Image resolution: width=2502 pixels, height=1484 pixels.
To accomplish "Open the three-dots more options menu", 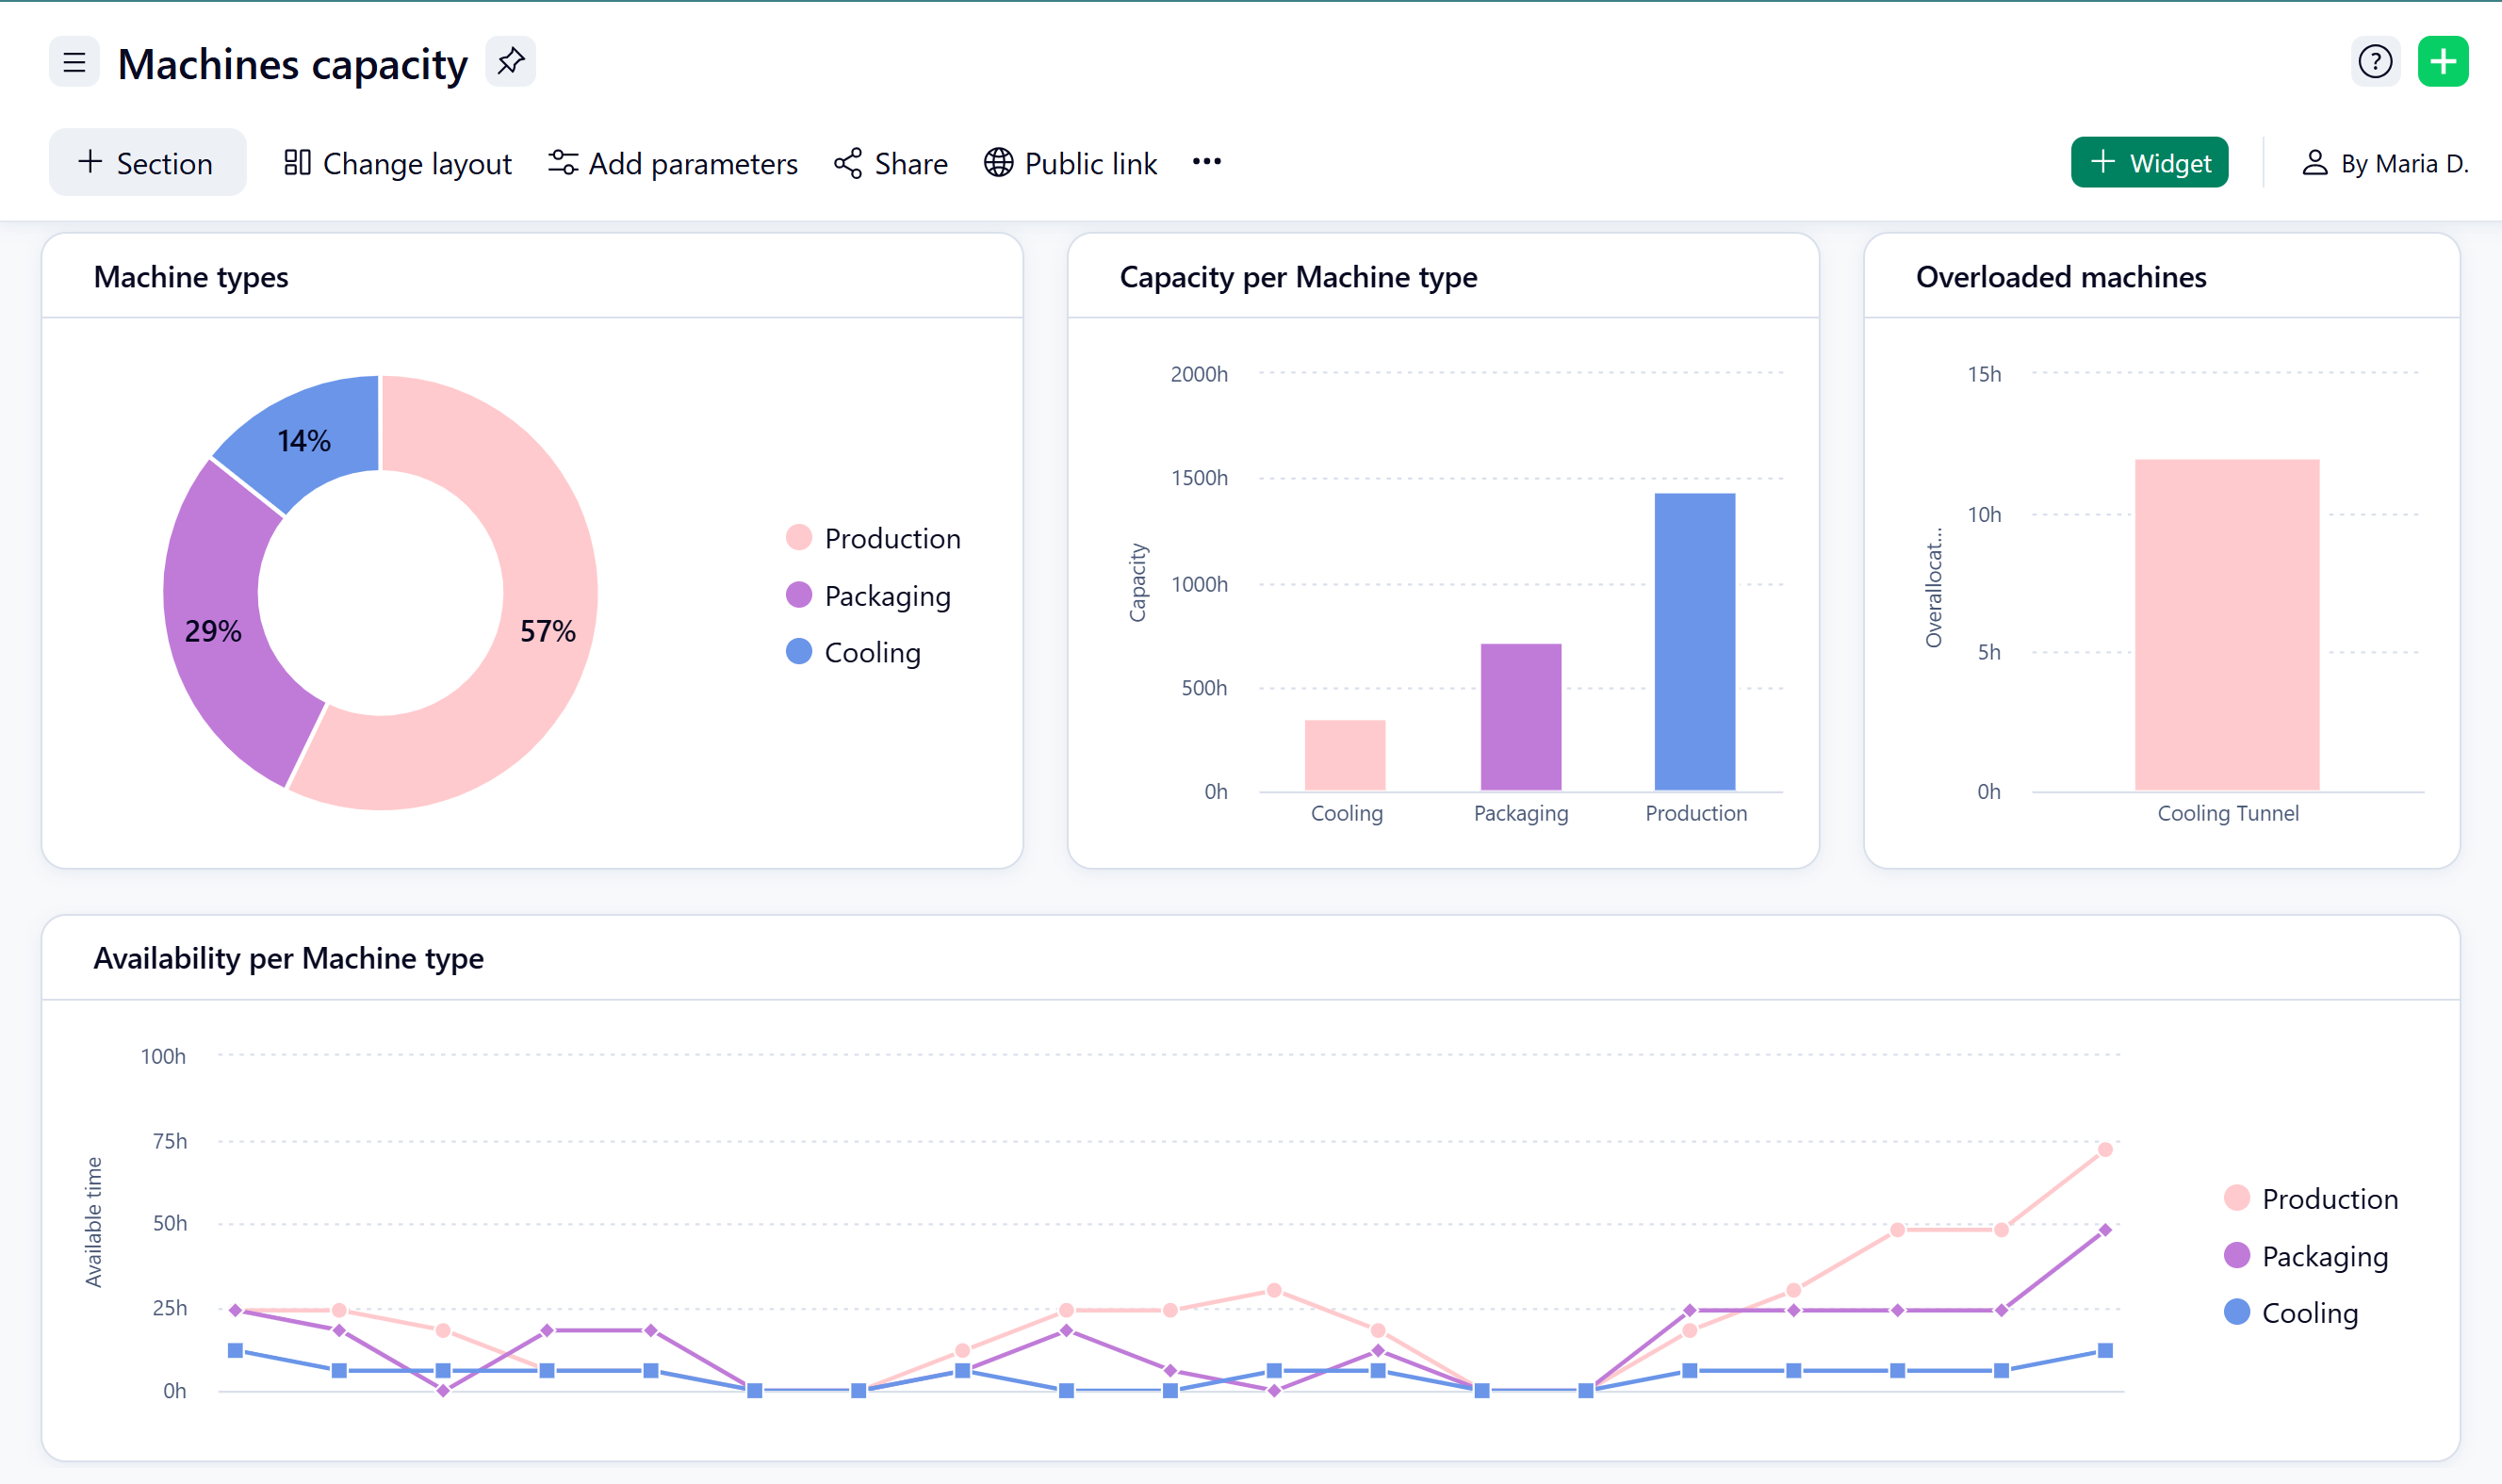I will pos(1206,162).
